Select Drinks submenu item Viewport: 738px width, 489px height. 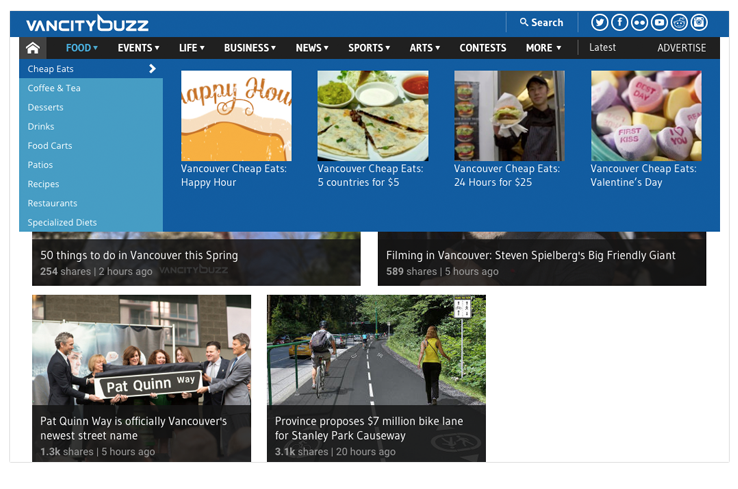pyautogui.click(x=91, y=127)
